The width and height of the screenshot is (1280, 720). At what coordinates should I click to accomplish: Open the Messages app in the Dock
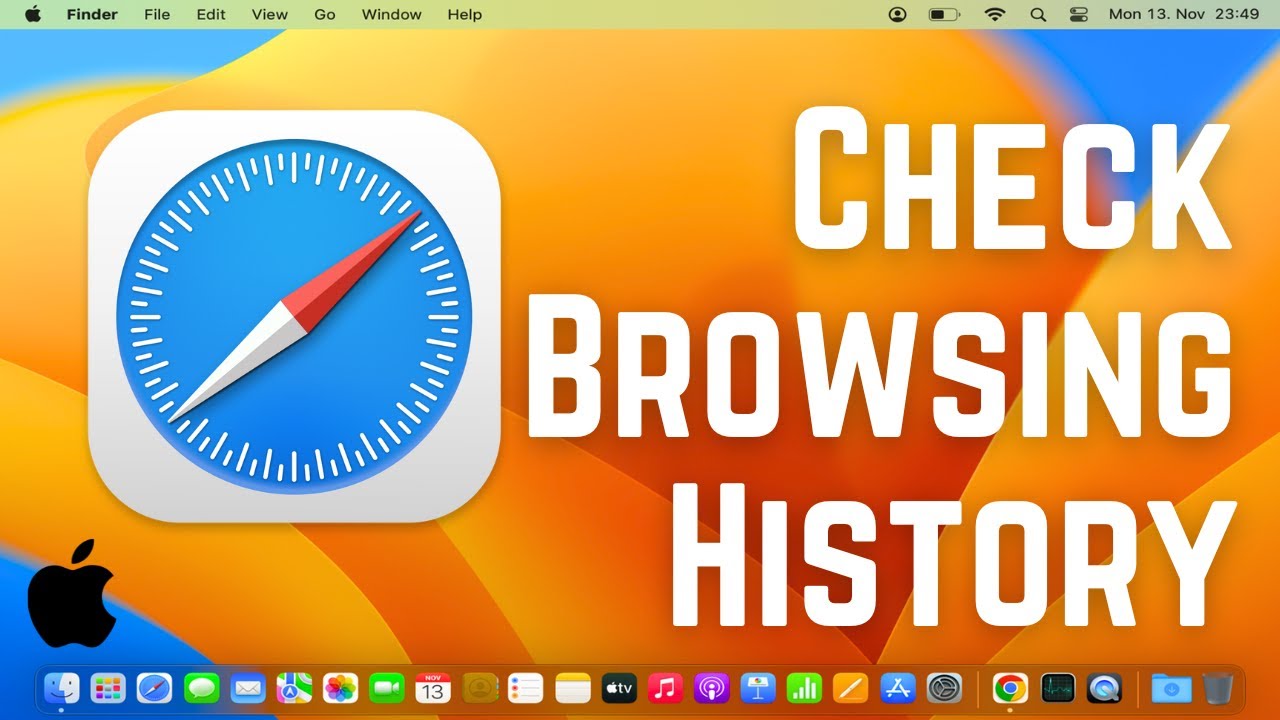201,688
